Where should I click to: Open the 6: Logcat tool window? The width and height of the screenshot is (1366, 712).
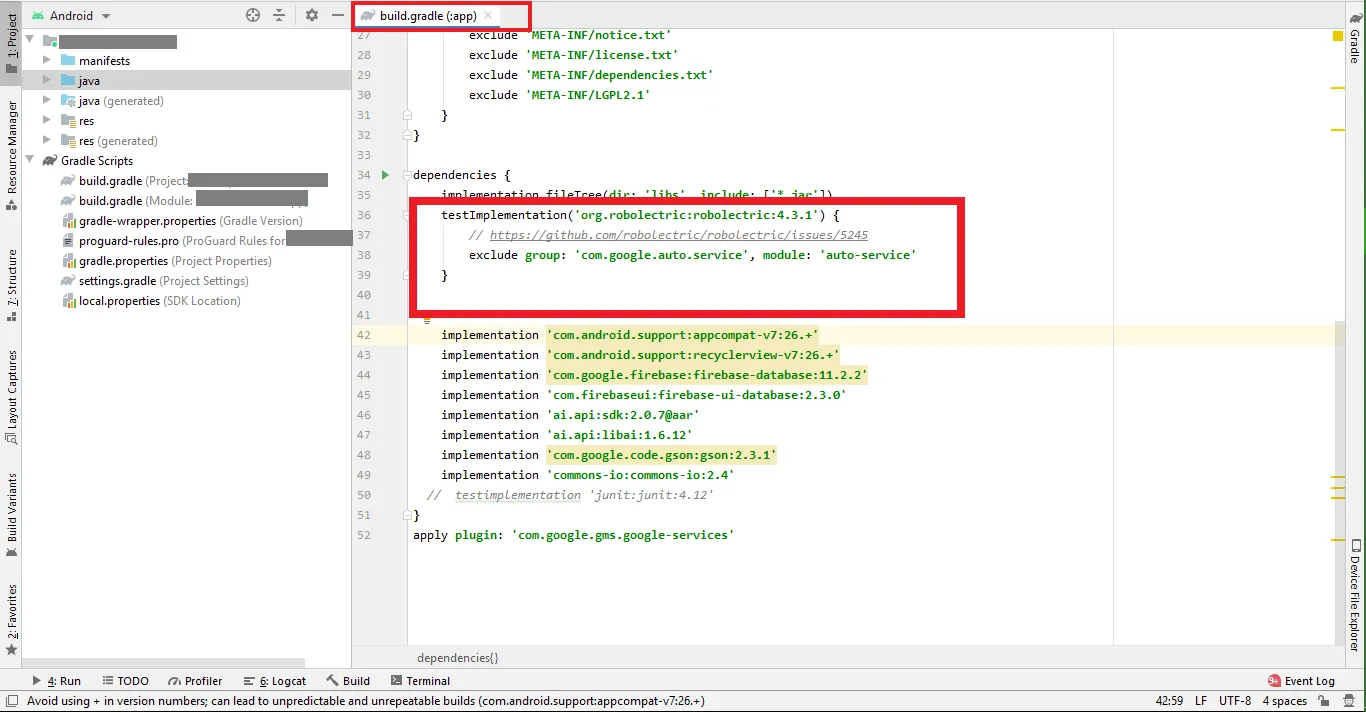(274, 681)
